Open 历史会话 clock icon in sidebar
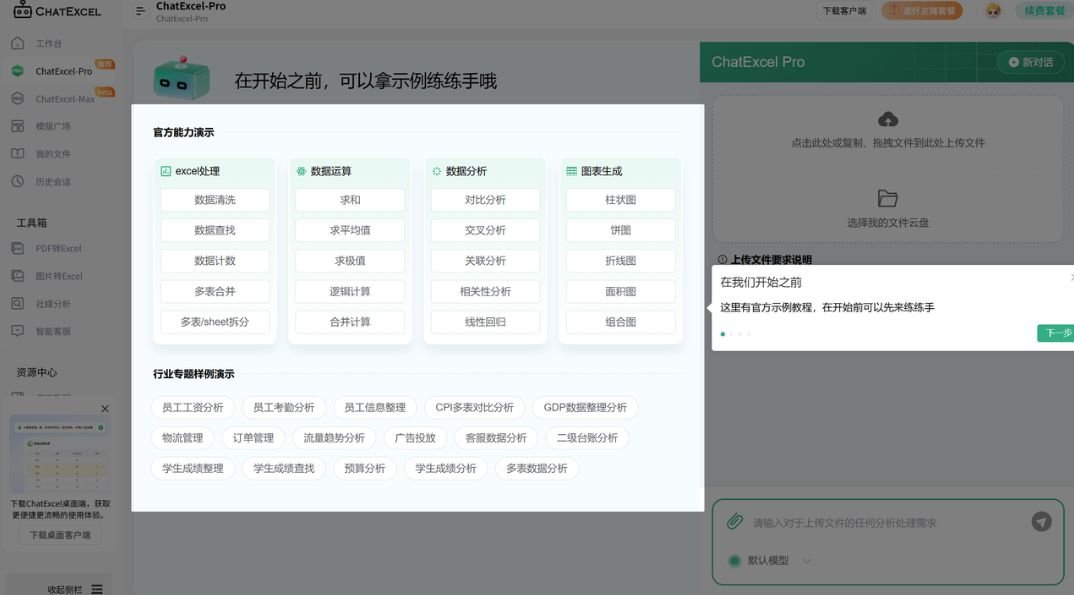Viewport: 1074px width, 595px height. [17, 182]
